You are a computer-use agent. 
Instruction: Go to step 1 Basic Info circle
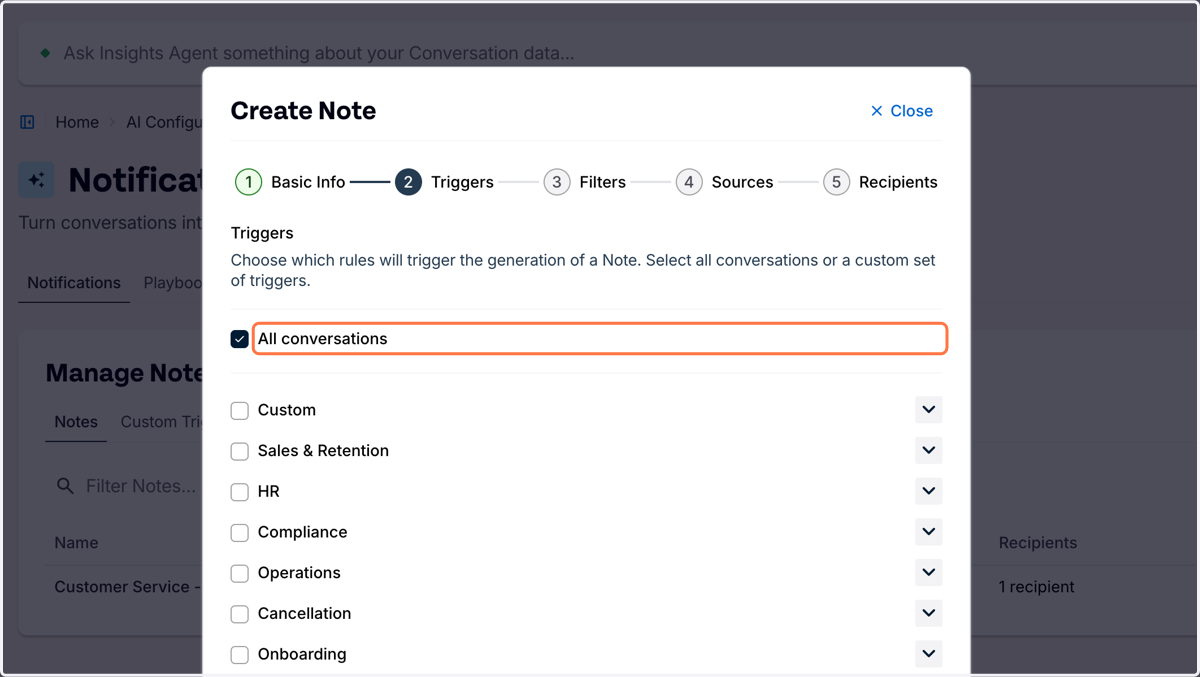[248, 182]
